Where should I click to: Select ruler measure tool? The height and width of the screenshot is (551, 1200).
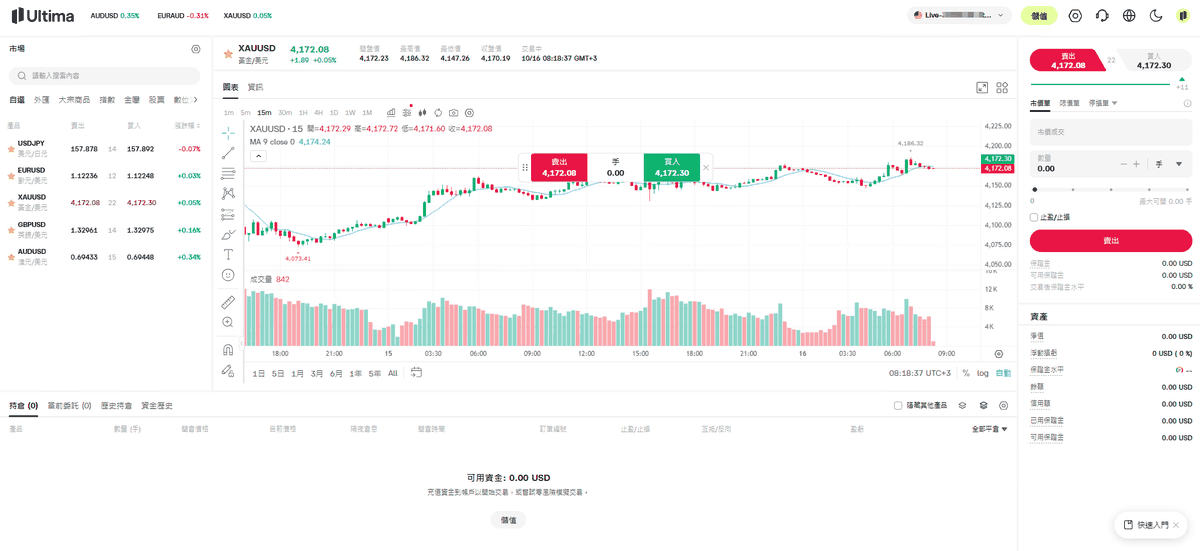click(228, 301)
